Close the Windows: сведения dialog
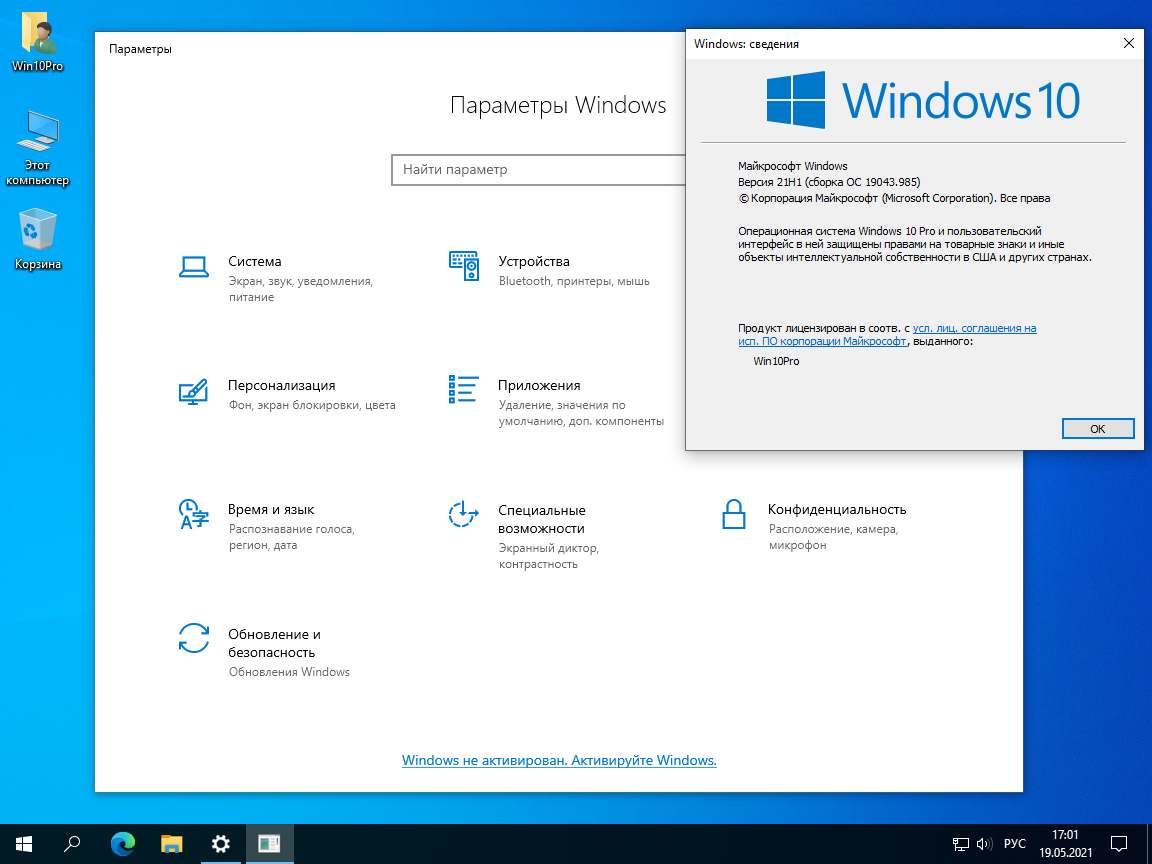The width and height of the screenshot is (1152, 864). 1128,43
